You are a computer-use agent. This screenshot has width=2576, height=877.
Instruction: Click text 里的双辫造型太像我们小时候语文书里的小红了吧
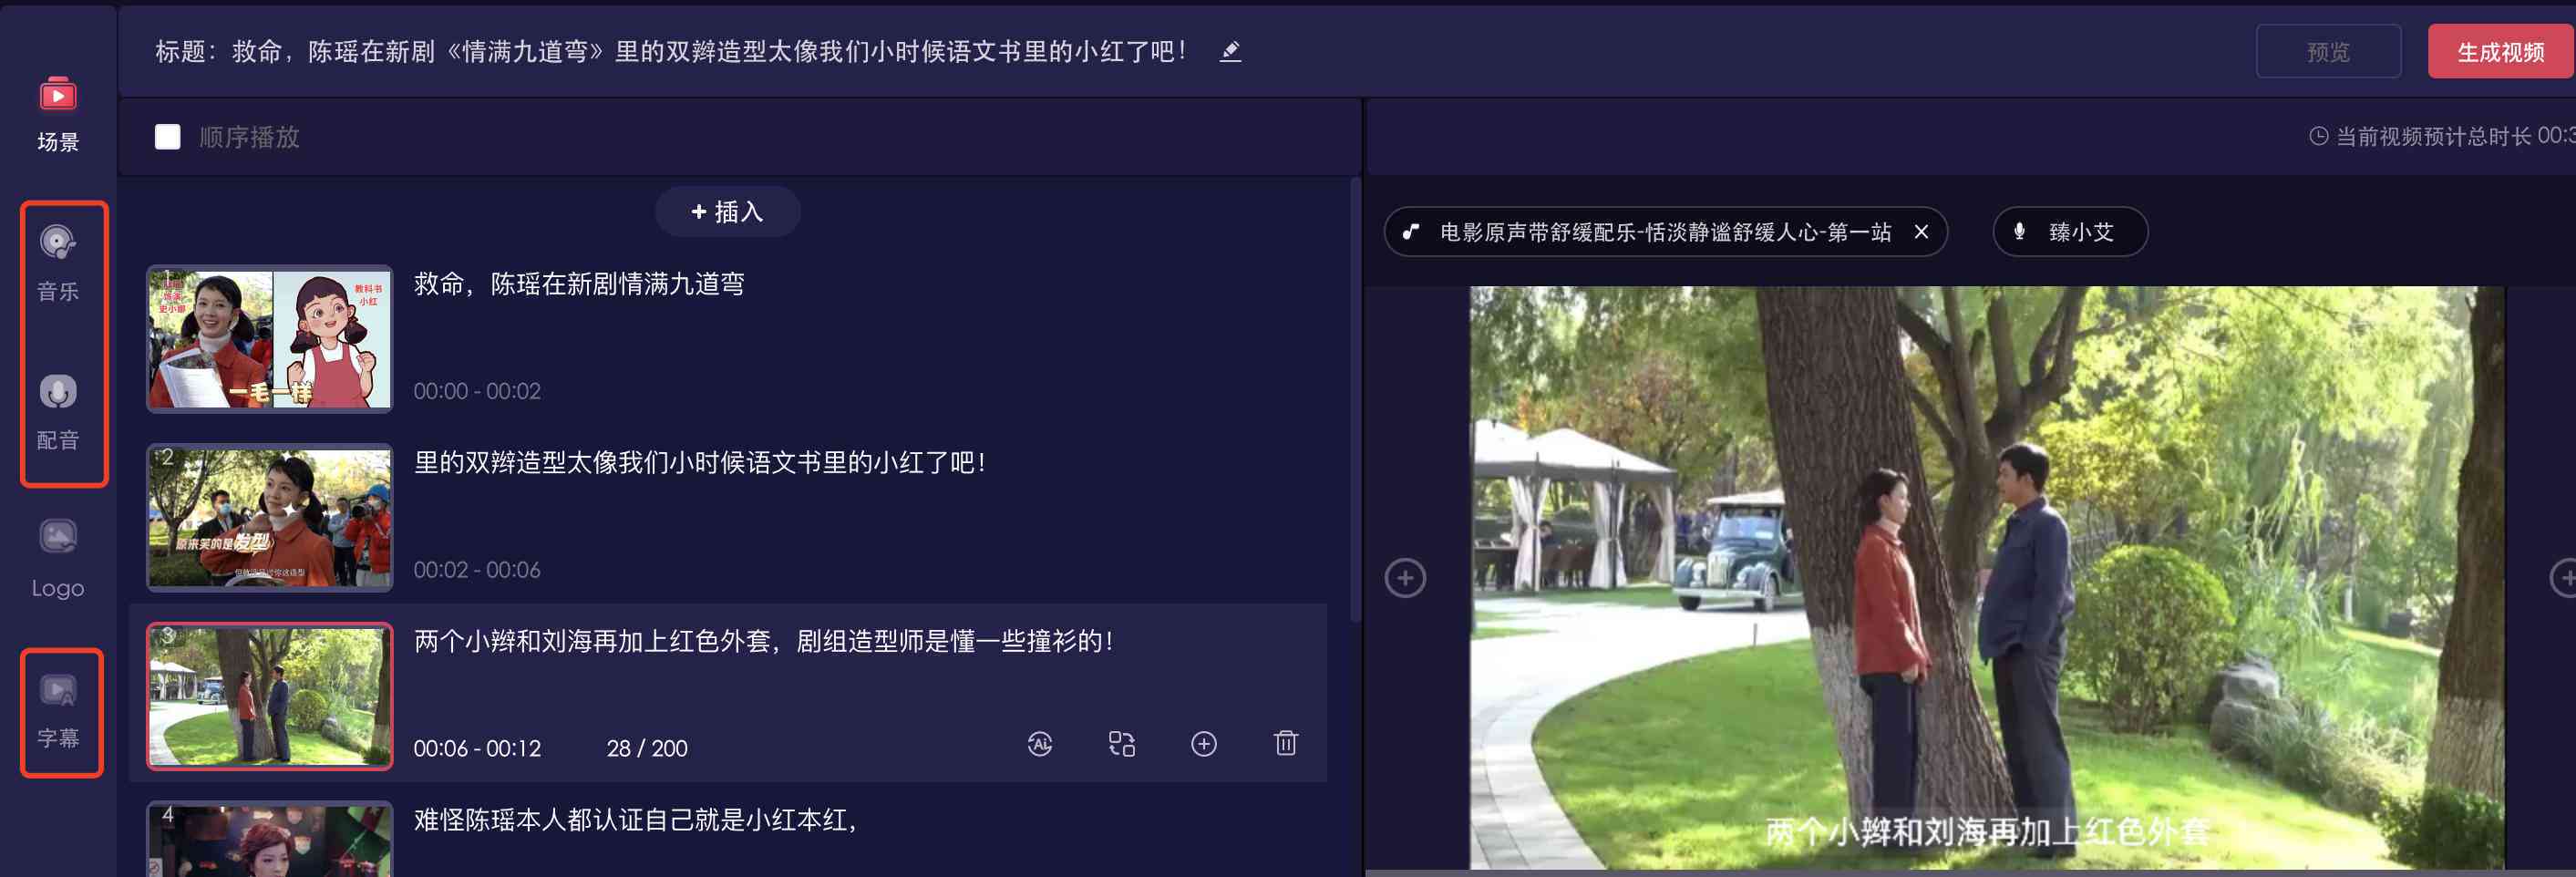[700, 463]
